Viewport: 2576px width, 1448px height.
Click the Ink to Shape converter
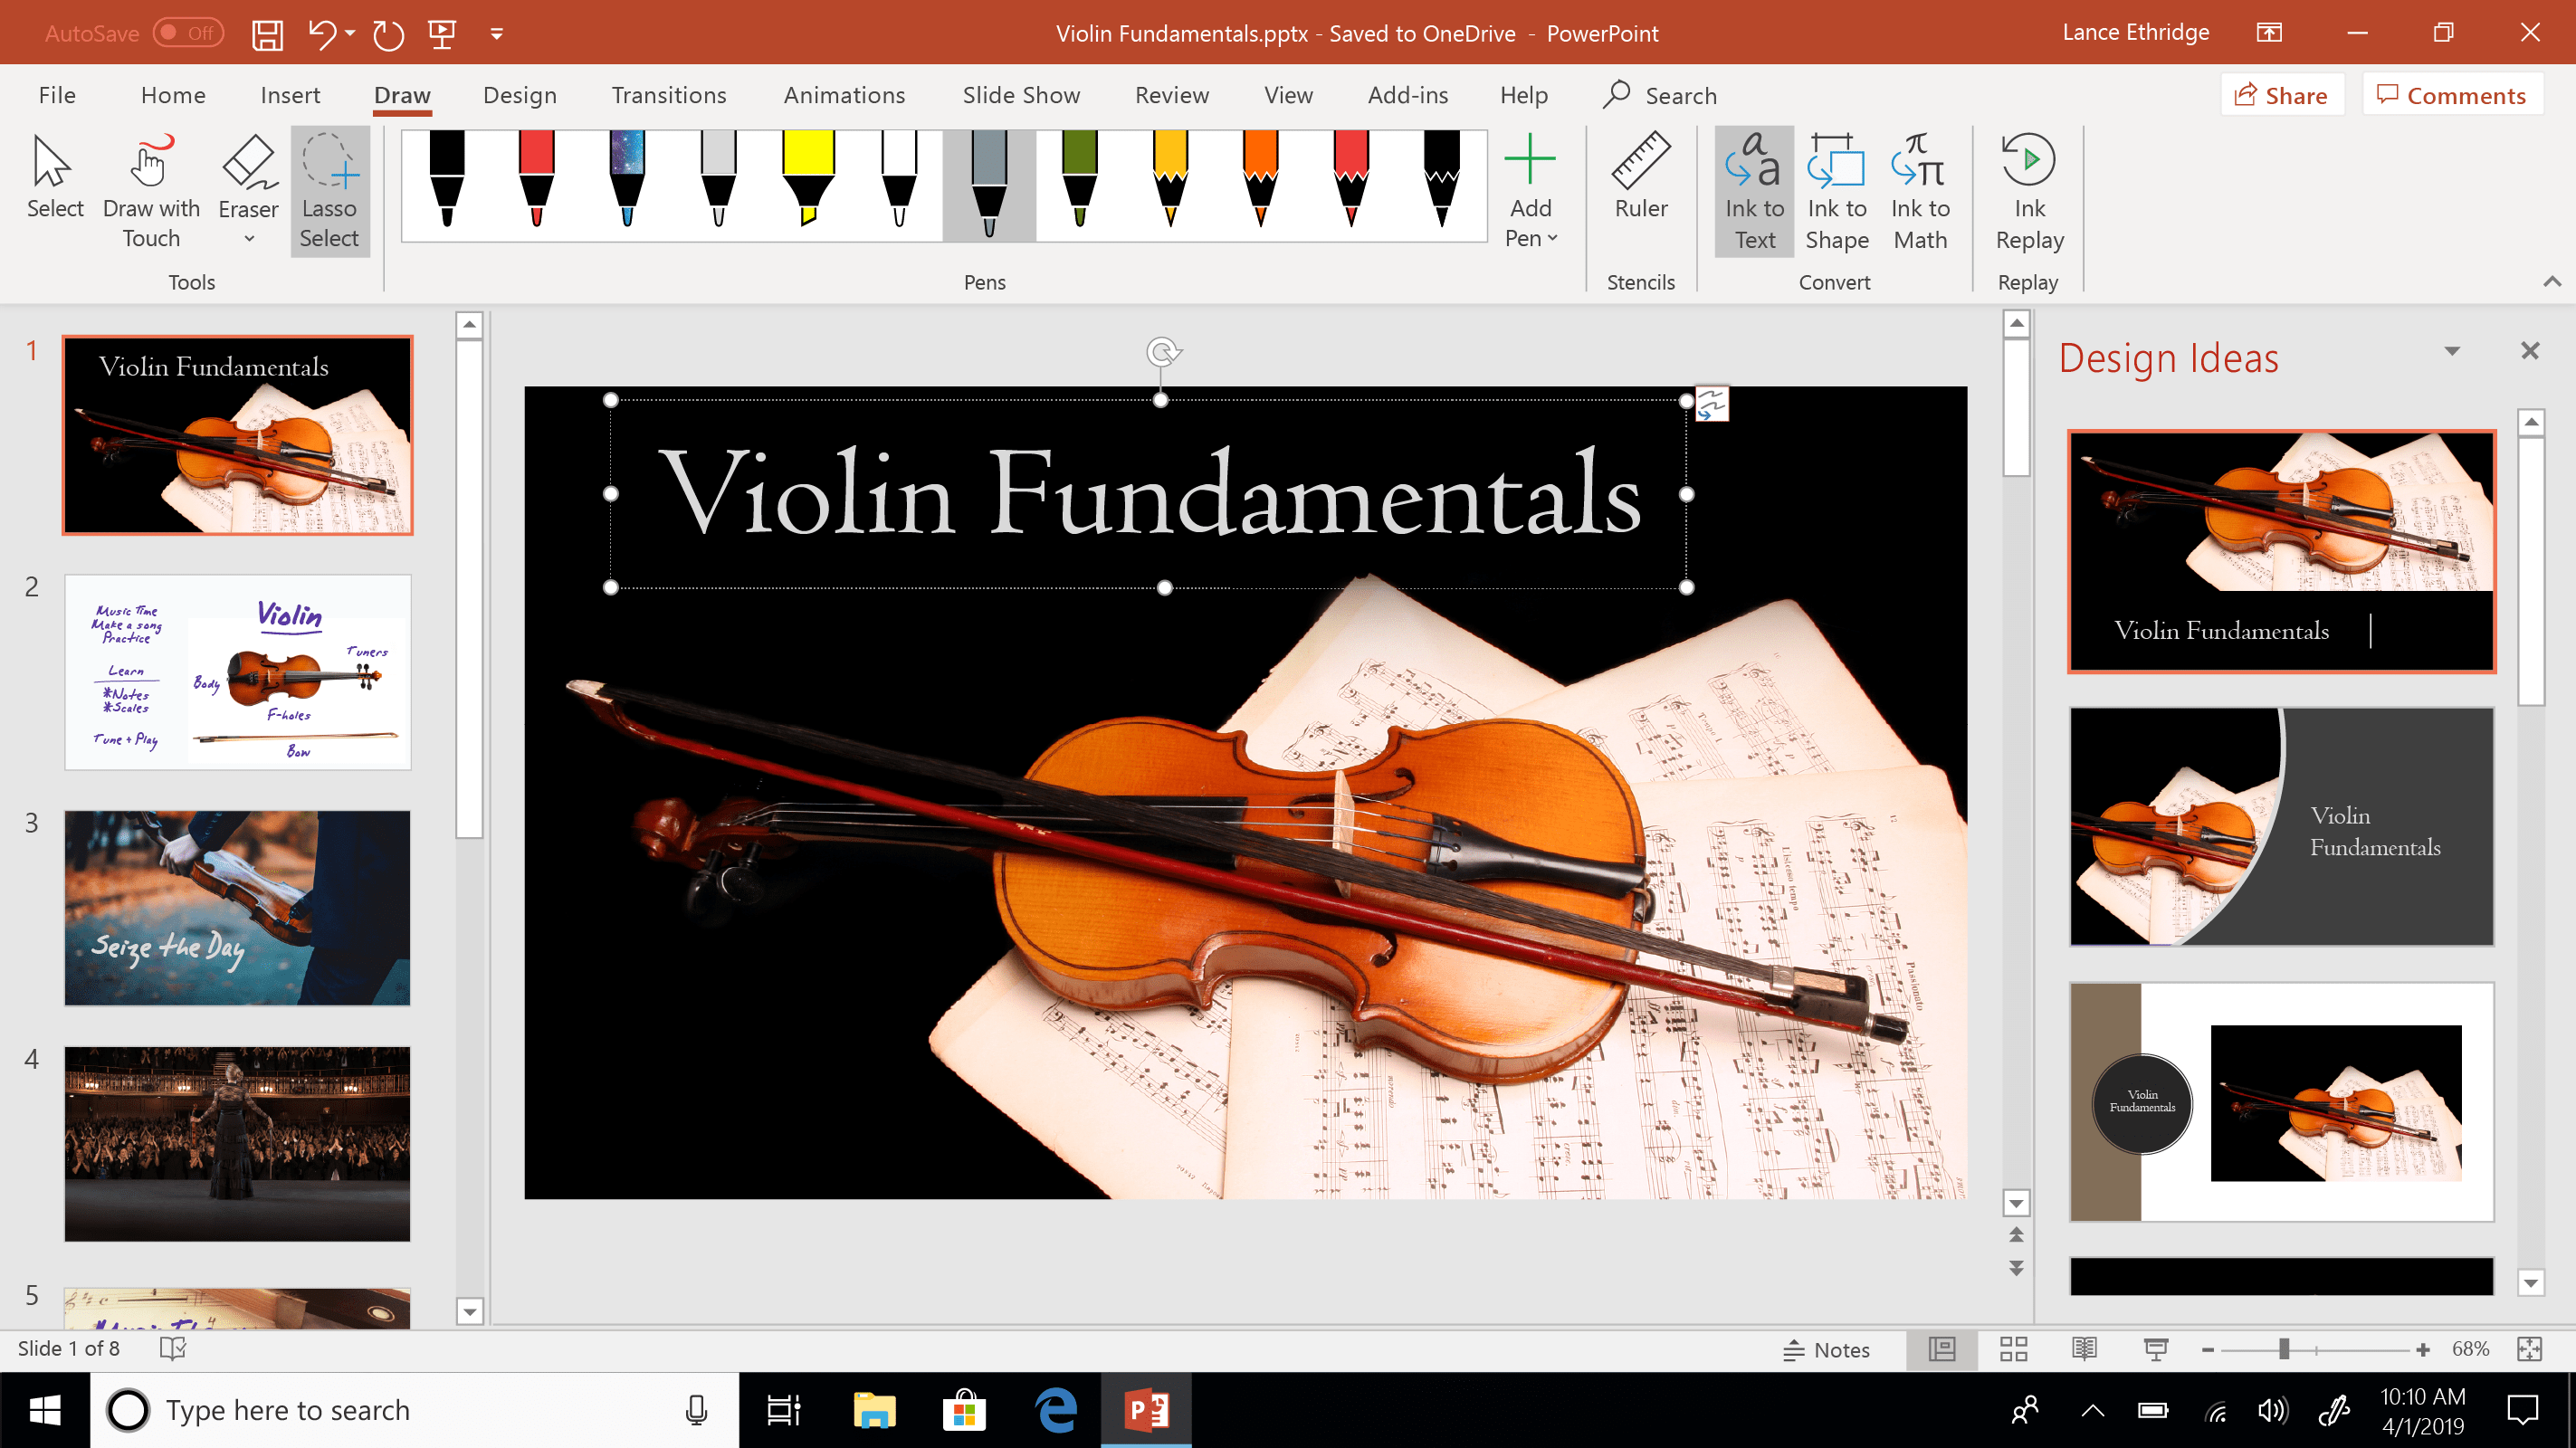[x=1836, y=190]
